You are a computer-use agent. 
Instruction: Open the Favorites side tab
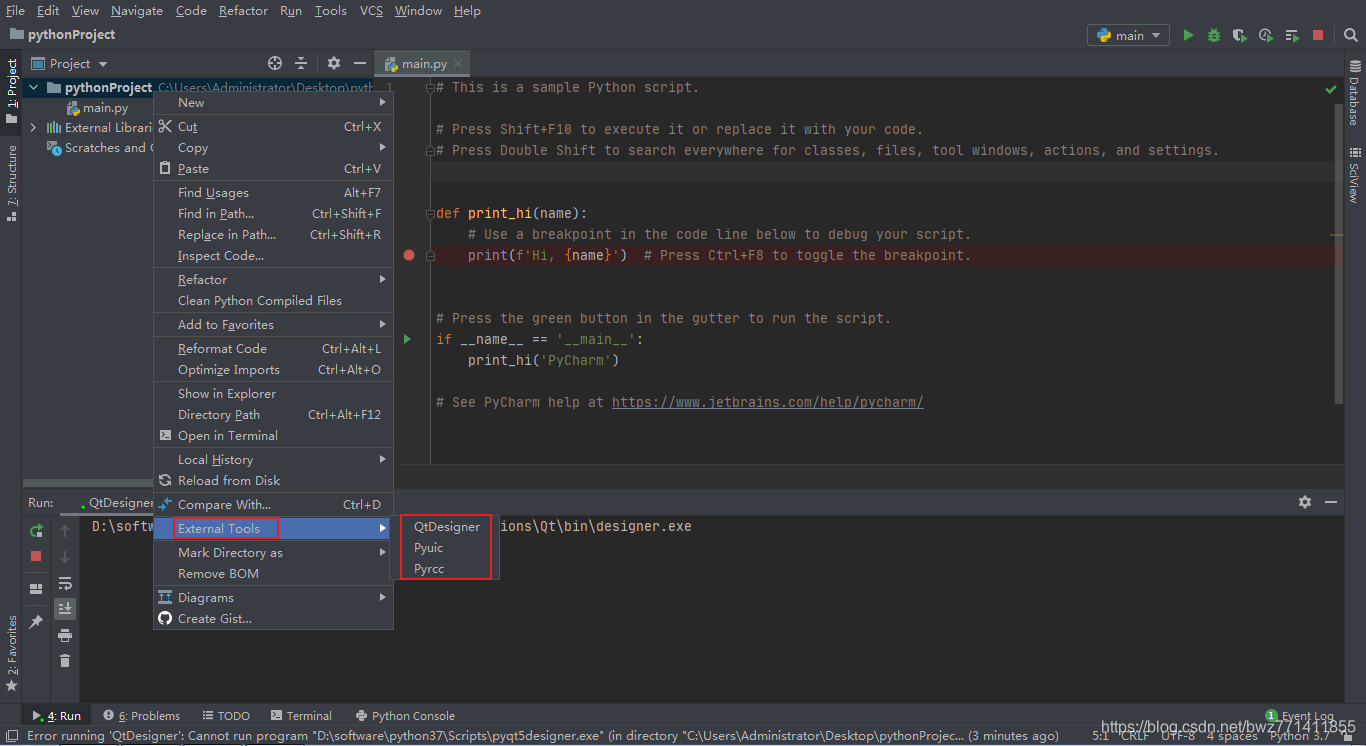(x=12, y=653)
